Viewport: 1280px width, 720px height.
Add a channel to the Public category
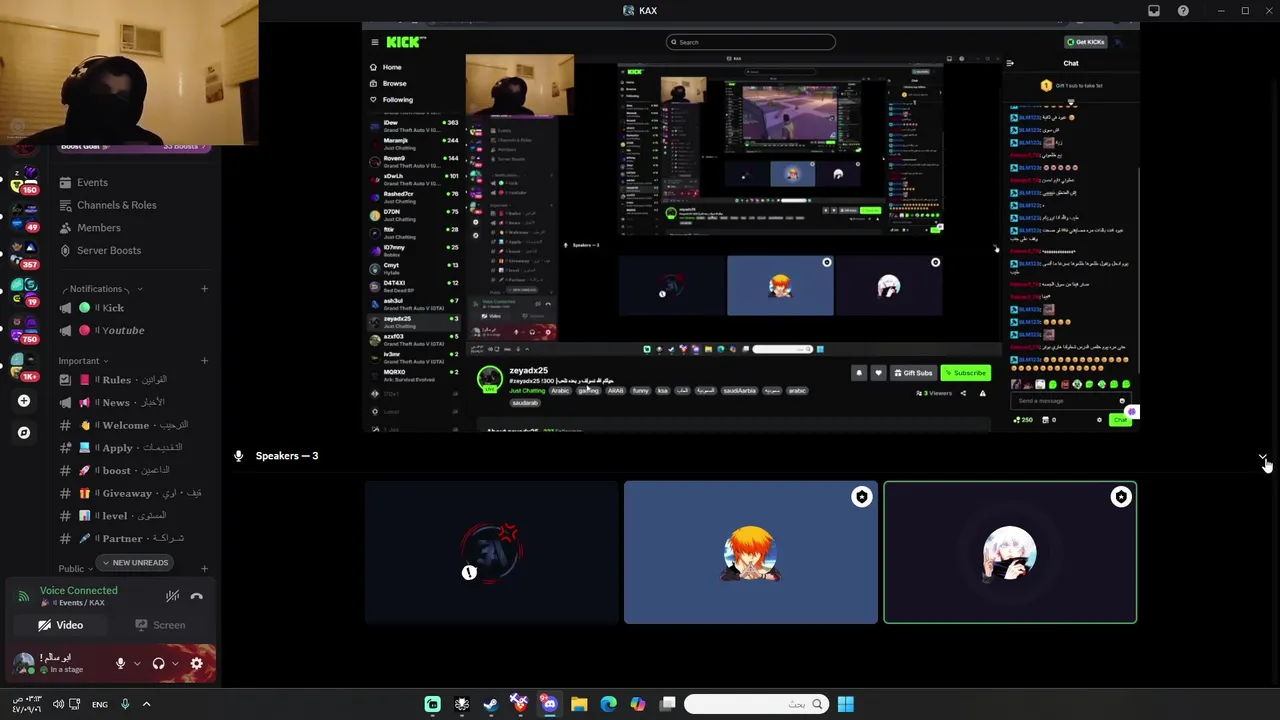point(204,569)
